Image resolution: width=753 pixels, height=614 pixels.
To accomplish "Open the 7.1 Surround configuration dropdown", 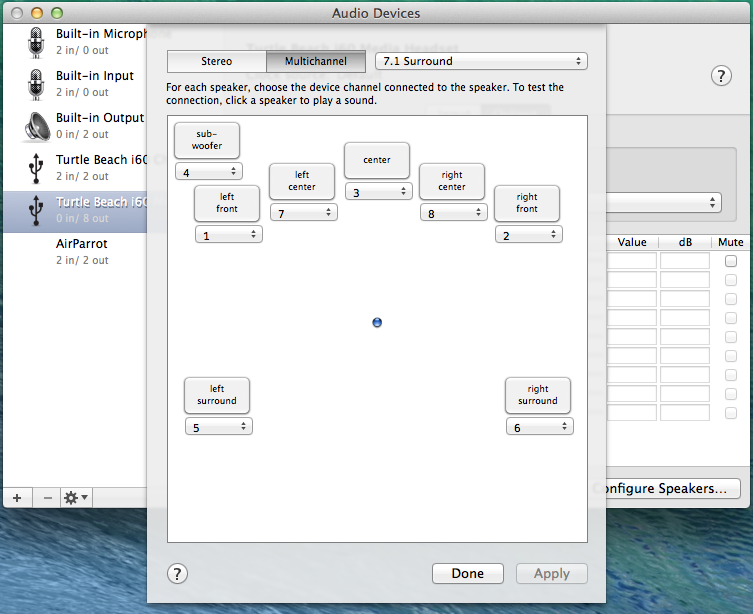I will pos(481,61).
